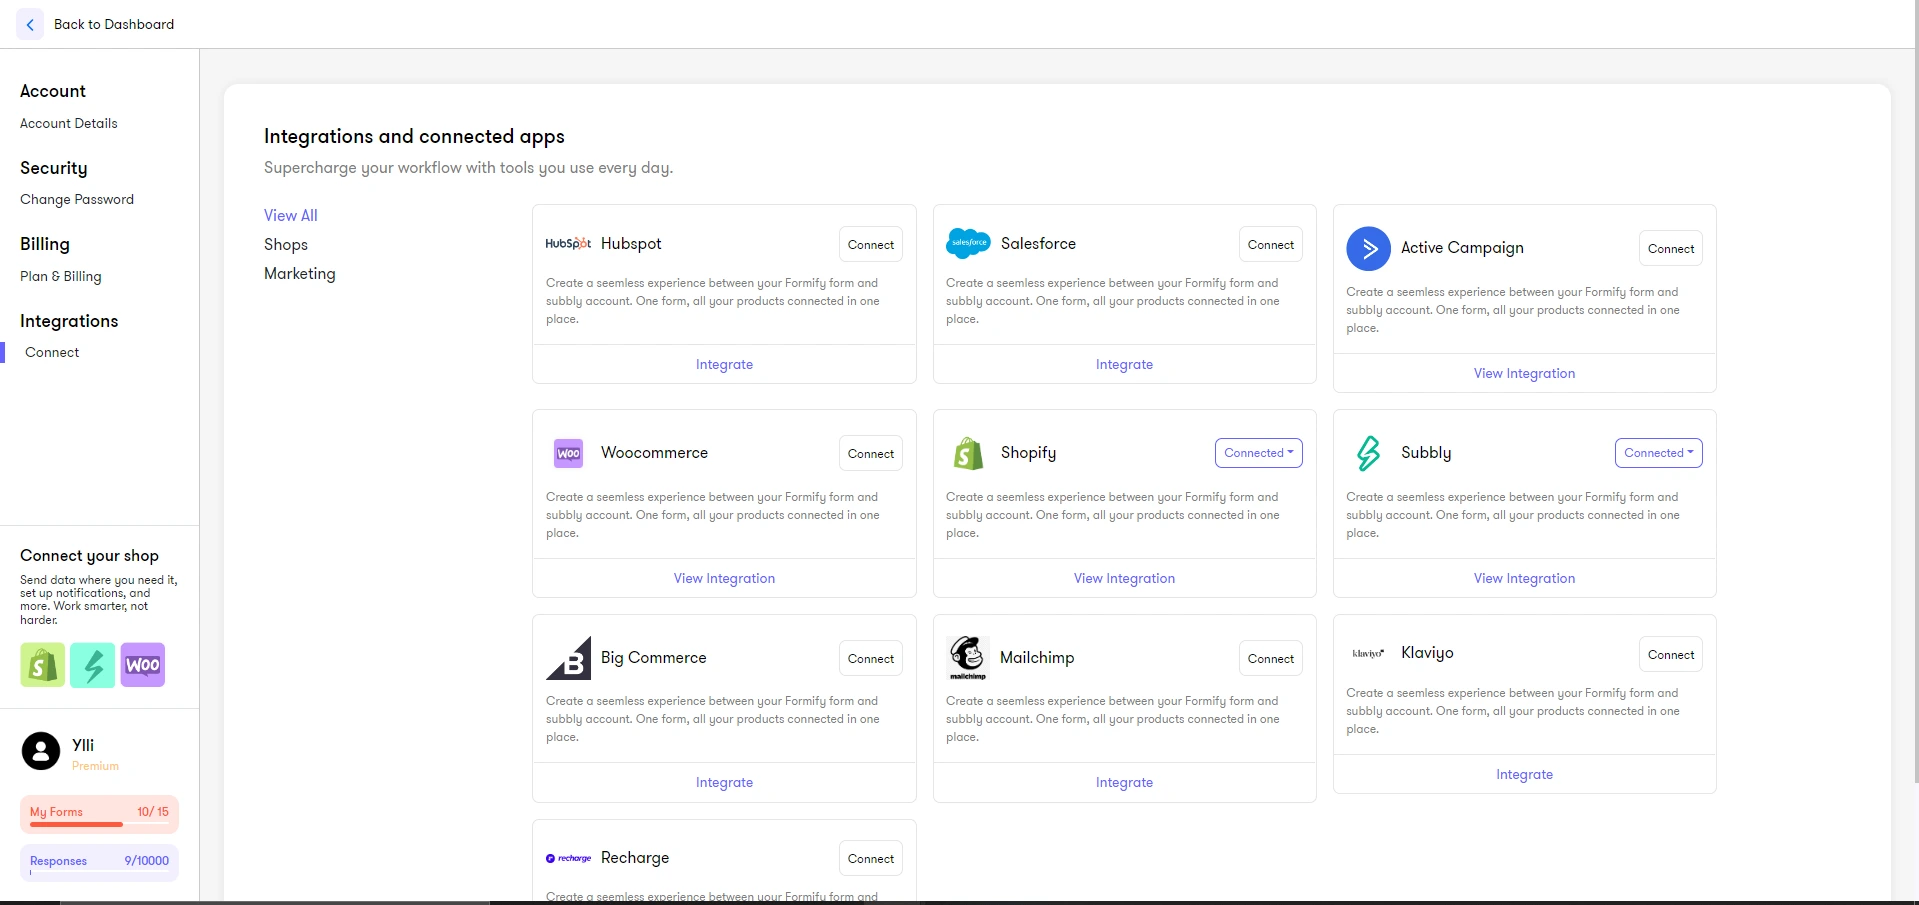Open View Integration for Woocommerce

pyautogui.click(x=724, y=579)
